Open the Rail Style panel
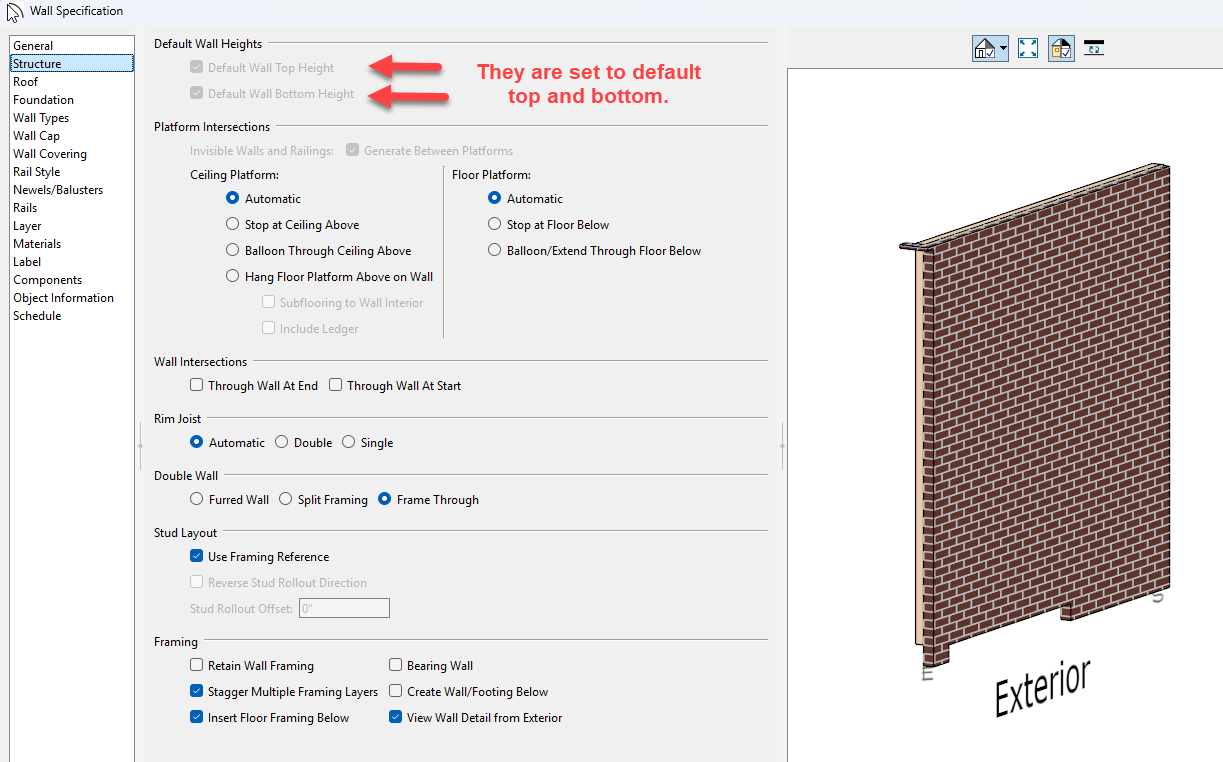The height and width of the screenshot is (762, 1223). click(37, 172)
